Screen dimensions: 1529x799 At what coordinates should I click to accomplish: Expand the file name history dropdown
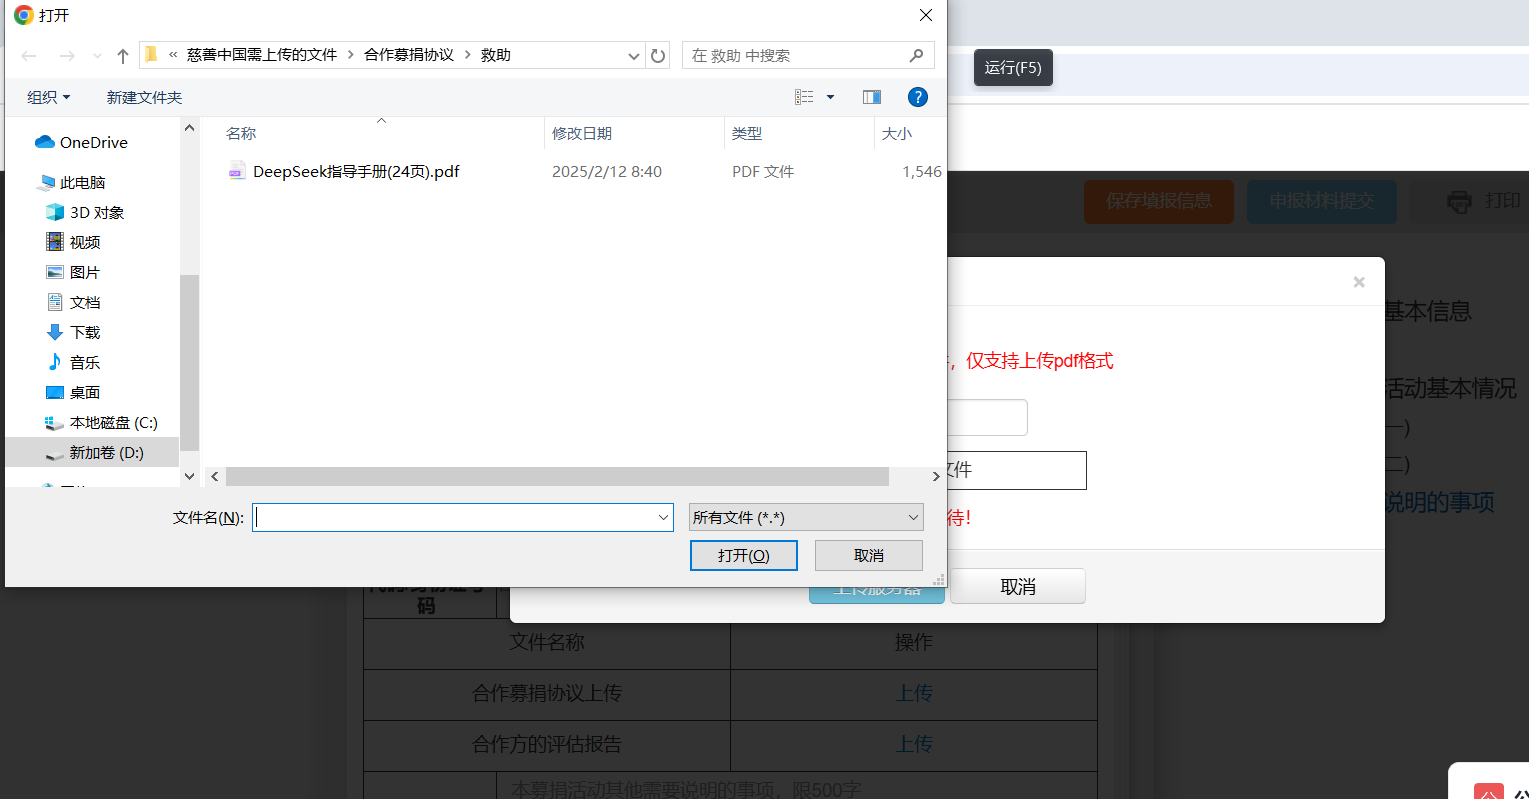(x=663, y=518)
